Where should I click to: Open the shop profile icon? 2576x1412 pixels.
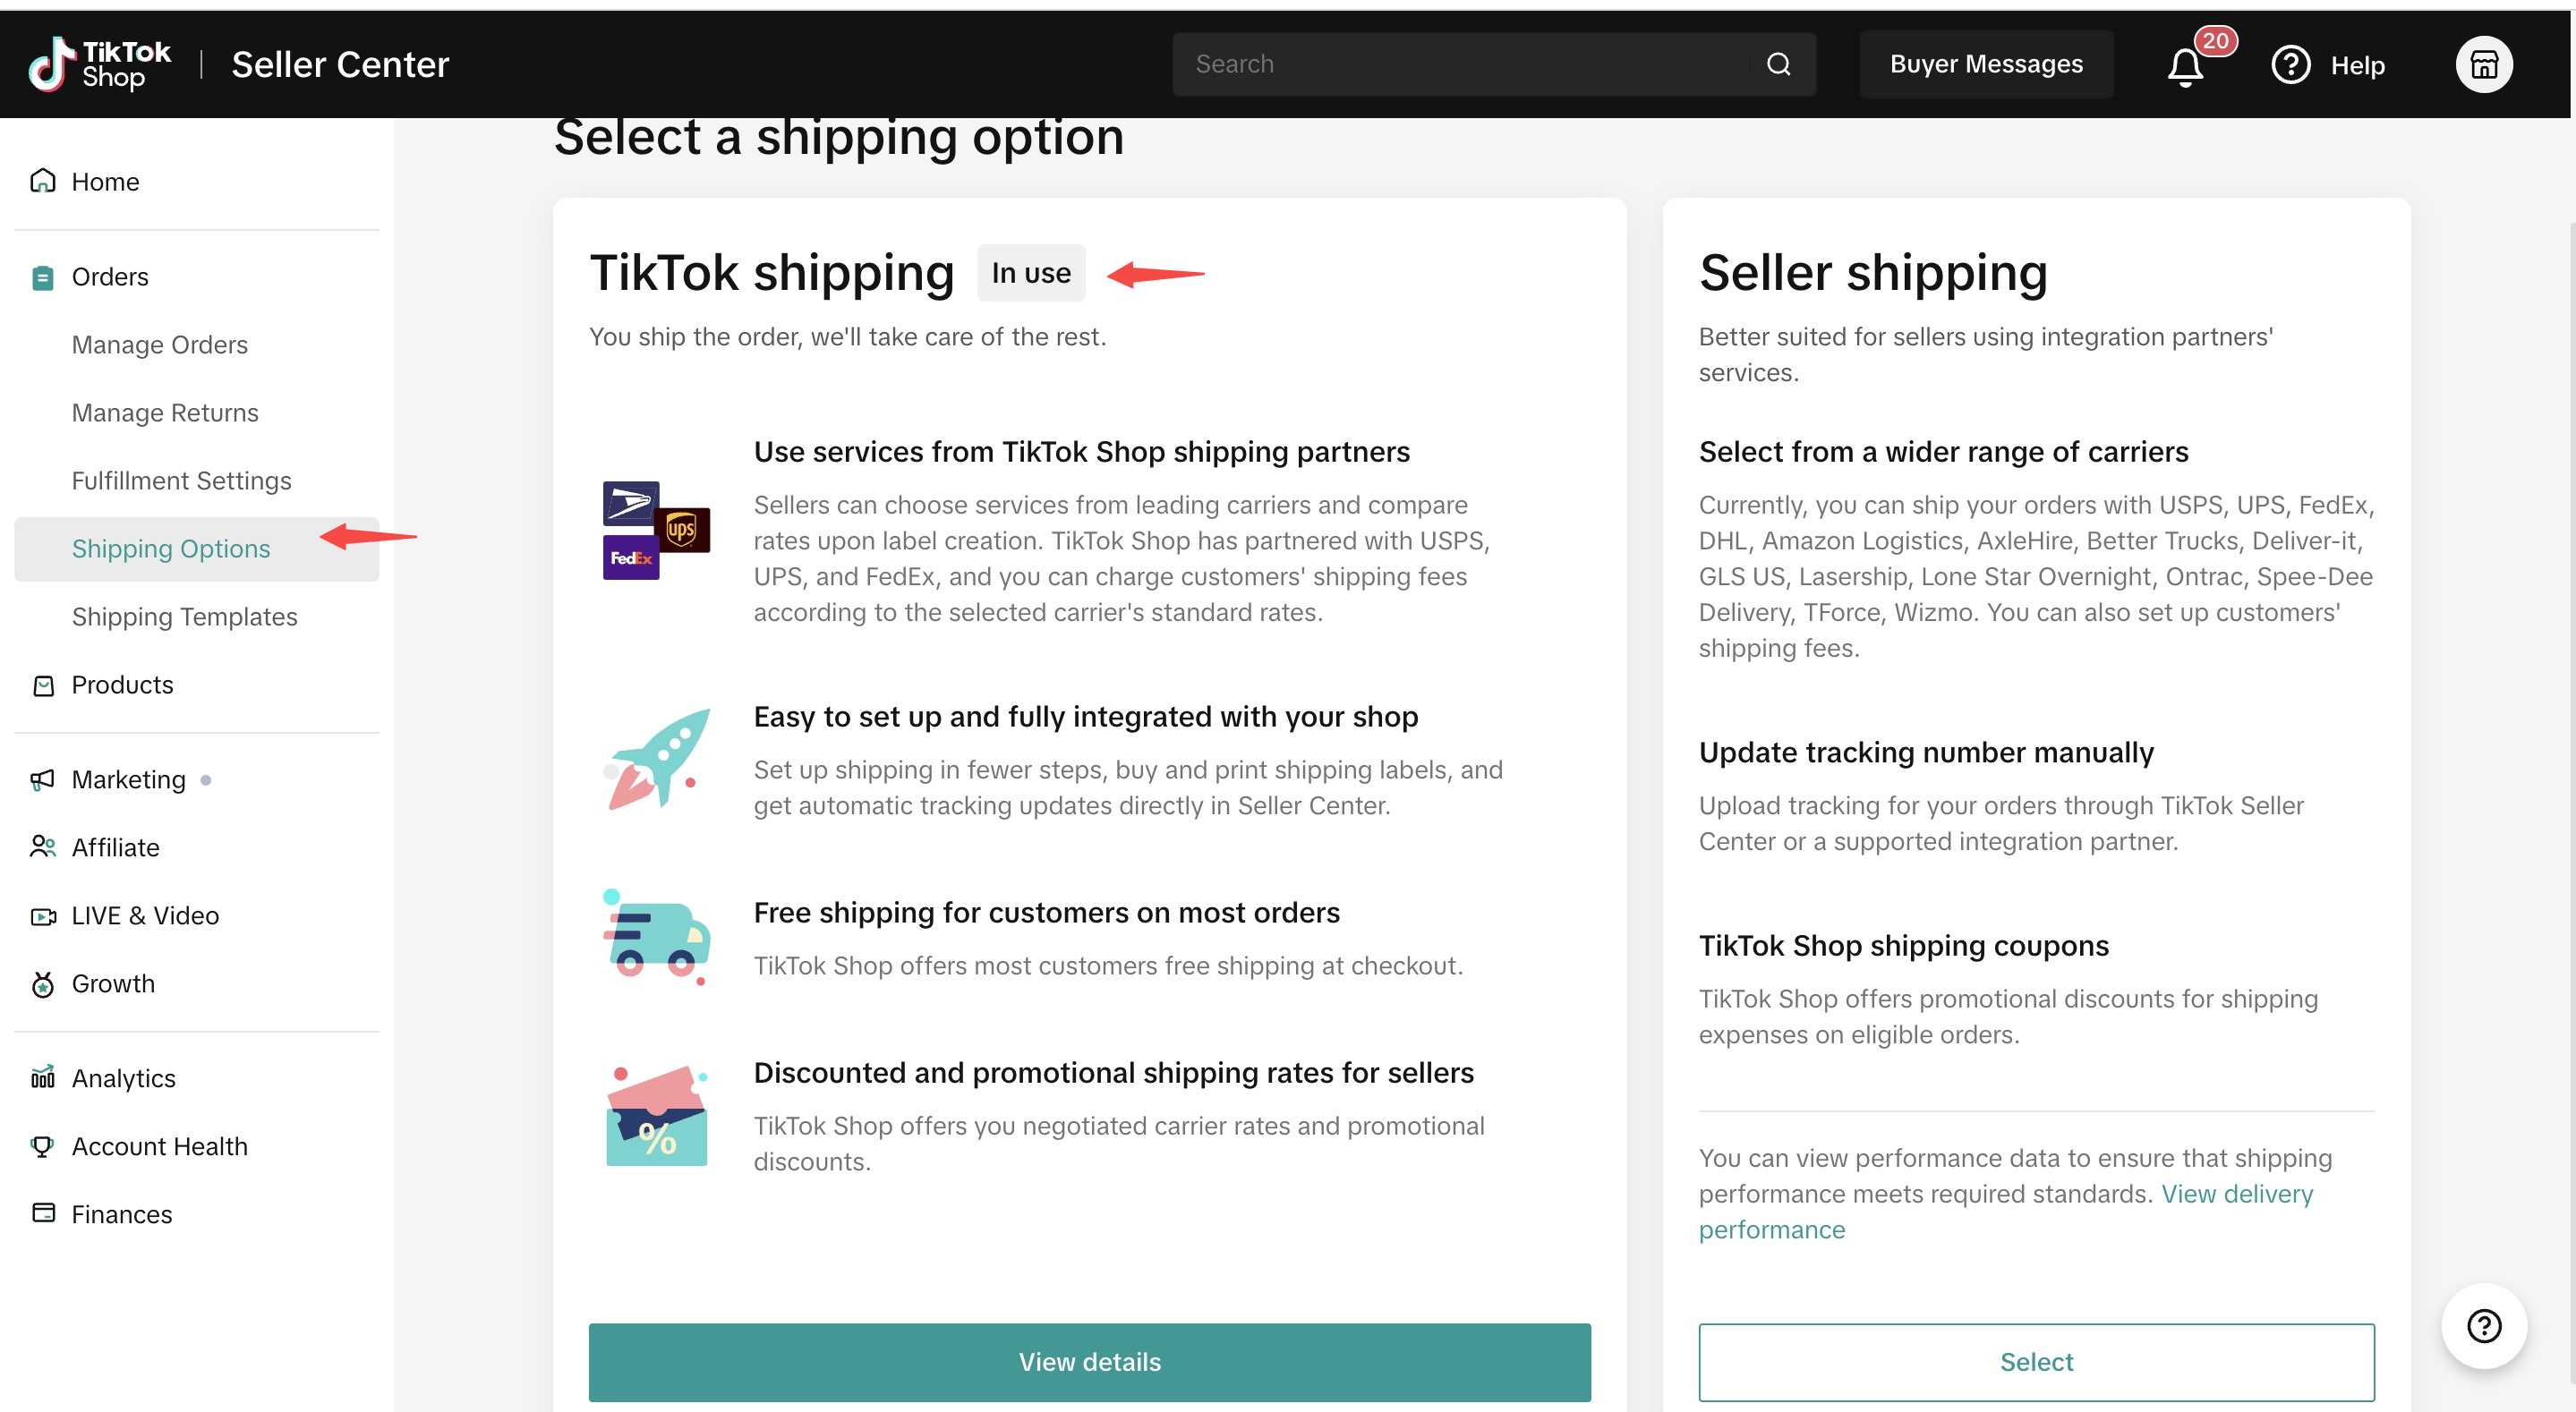2483,65
